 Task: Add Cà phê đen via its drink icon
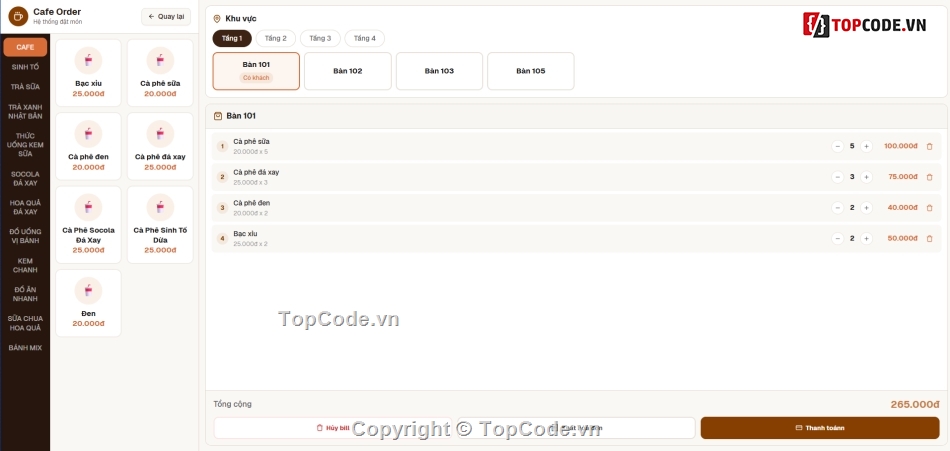coord(88,134)
